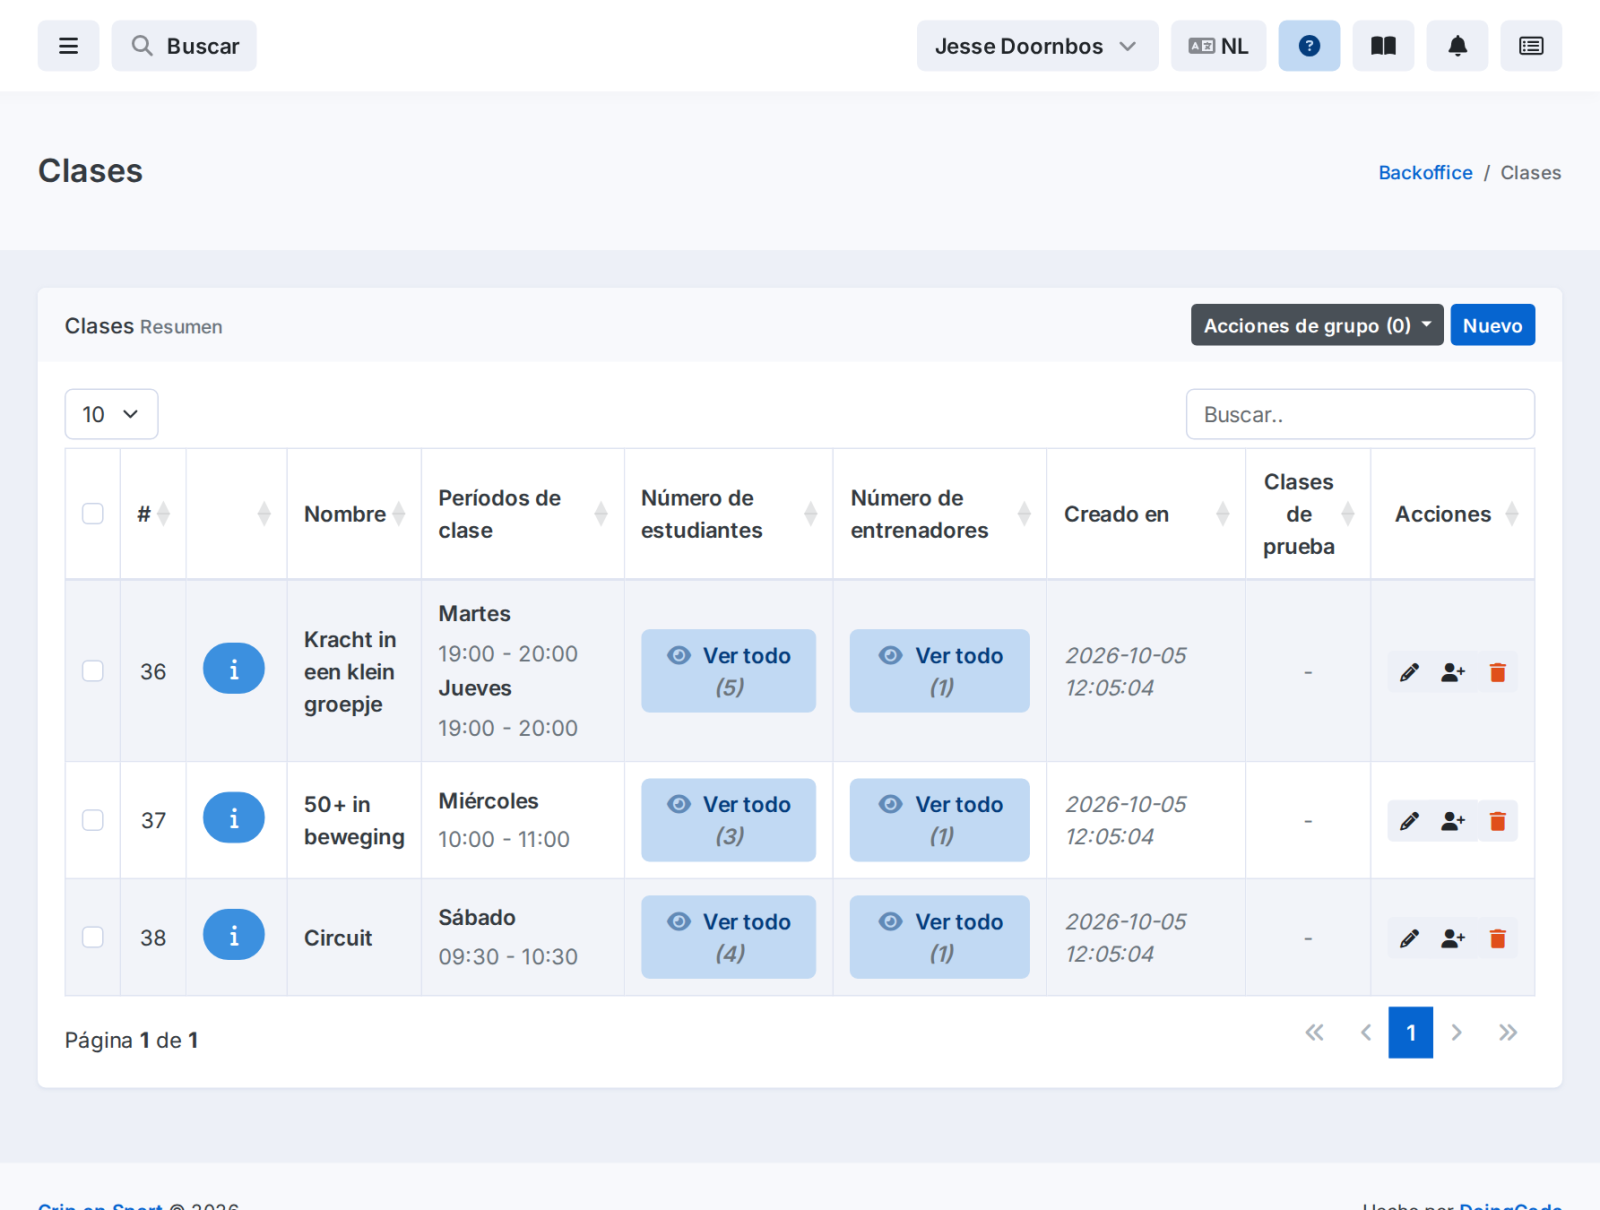The width and height of the screenshot is (1600, 1210).
Task: Expand the Jesse Doornbos user dropdown
Action: click(1037, 46)
